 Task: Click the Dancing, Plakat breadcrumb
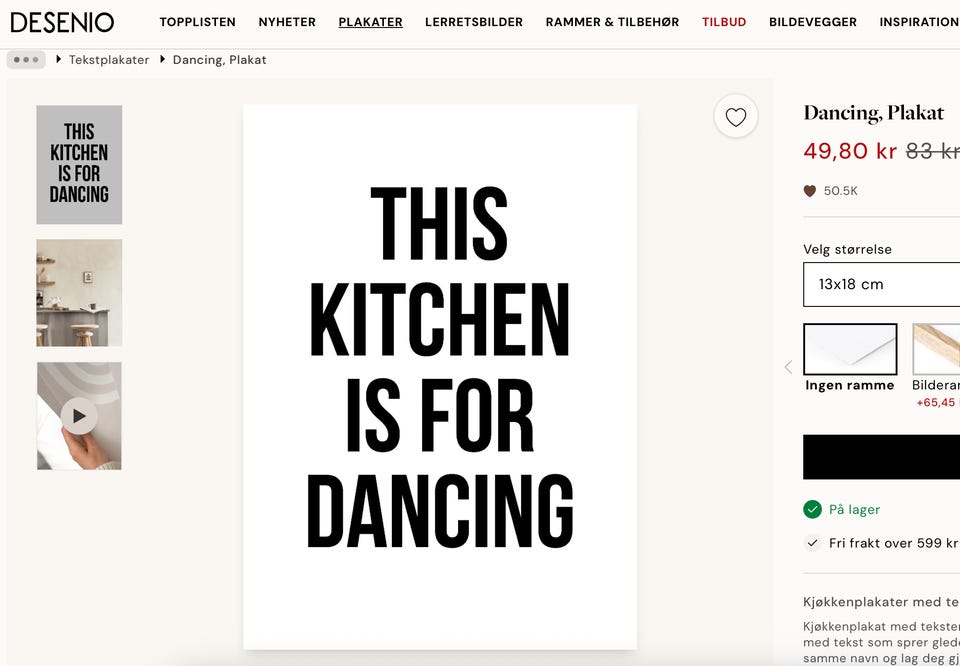219,59
